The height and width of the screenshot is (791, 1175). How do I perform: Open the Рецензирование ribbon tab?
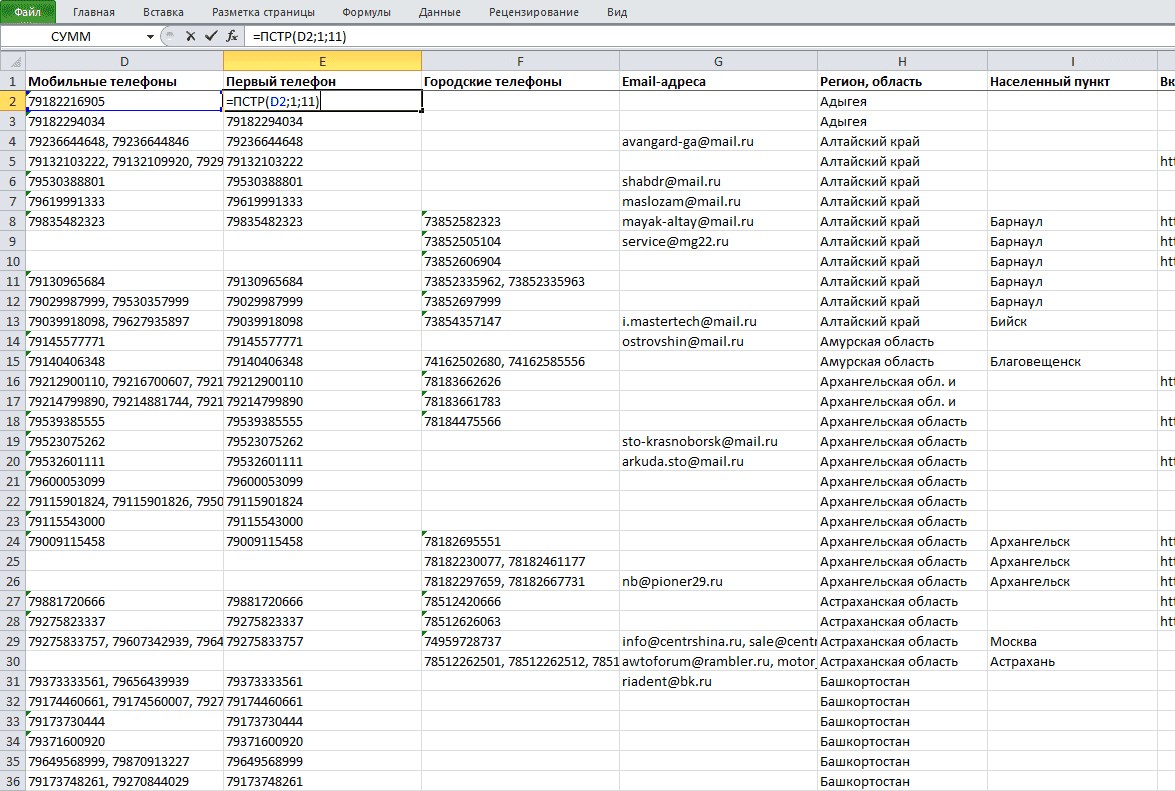[x=534, y=12]
